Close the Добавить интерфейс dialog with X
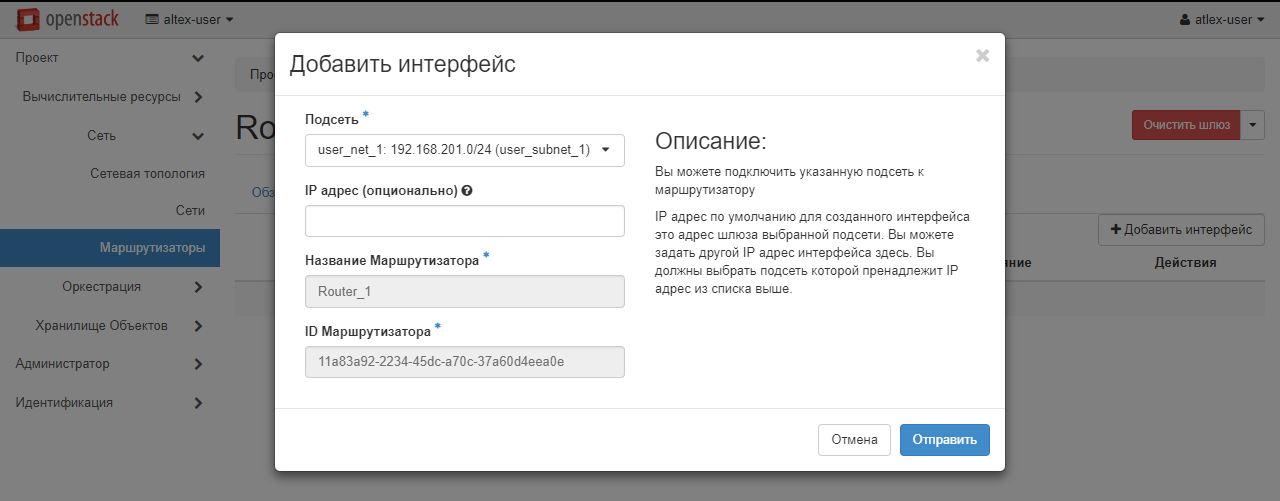The image size is (1280, 501). 982,56
